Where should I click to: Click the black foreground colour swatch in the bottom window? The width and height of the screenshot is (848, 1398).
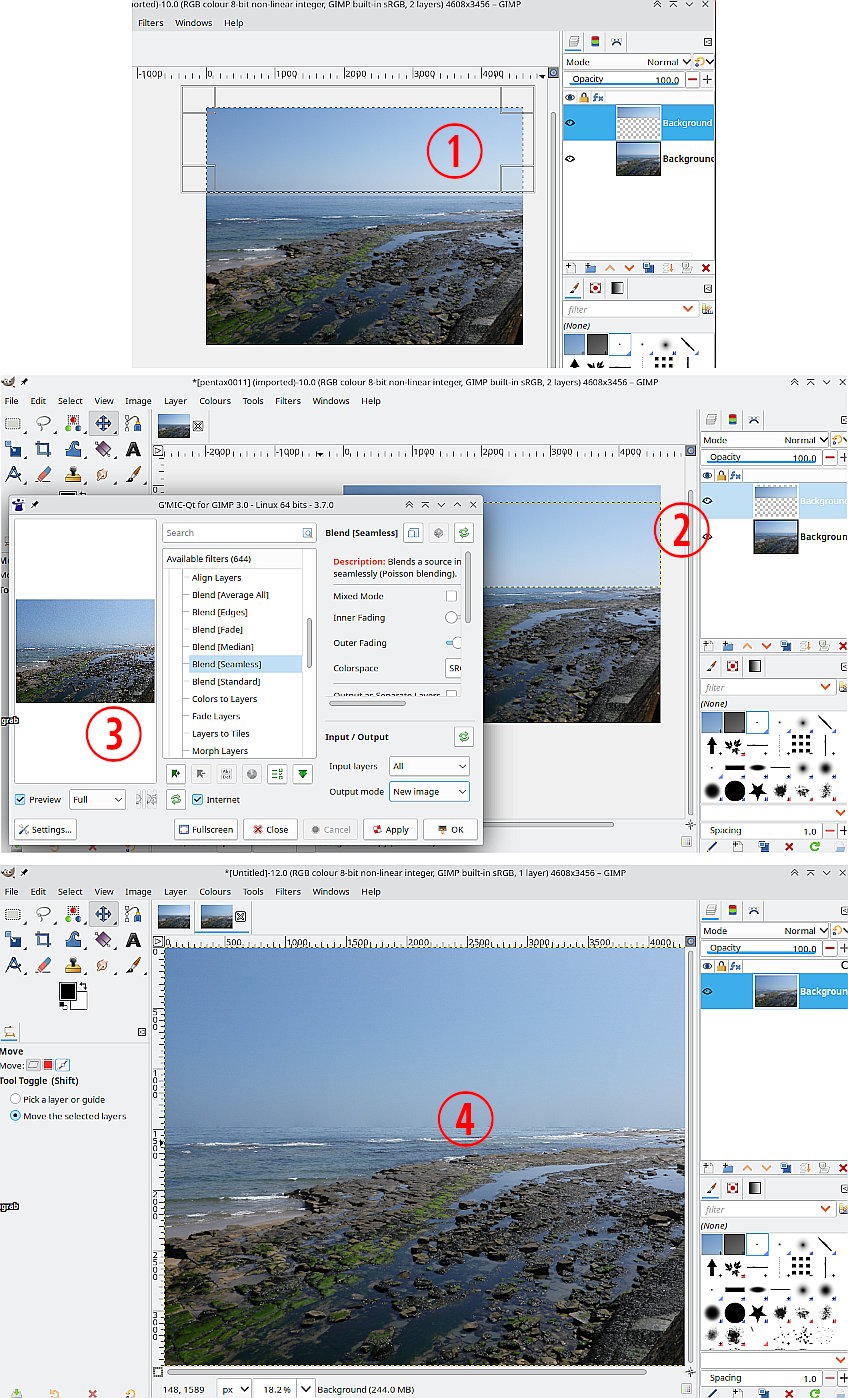click(67, 991)
